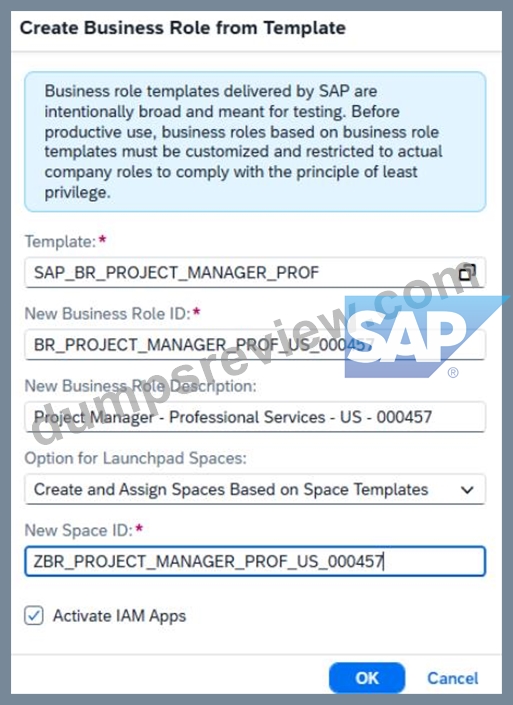This screenshot has width=513, height=705.
Task: Click the red asterisk beside Template label
Action: coord(103,239)
